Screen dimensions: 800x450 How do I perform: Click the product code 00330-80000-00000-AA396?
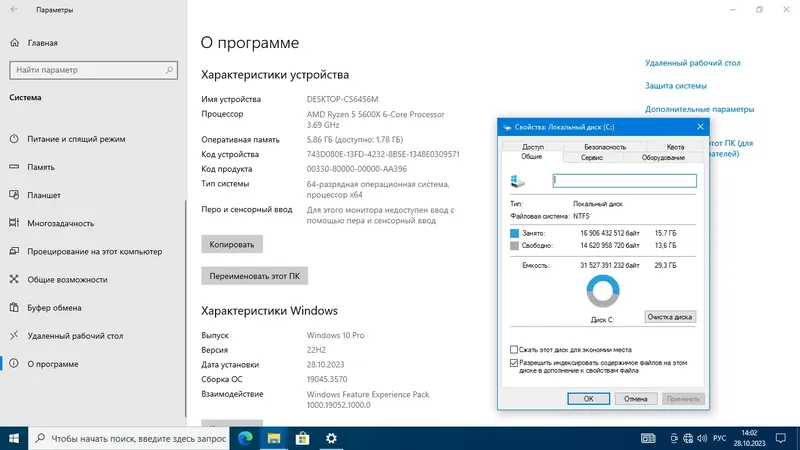pos(357,169)
